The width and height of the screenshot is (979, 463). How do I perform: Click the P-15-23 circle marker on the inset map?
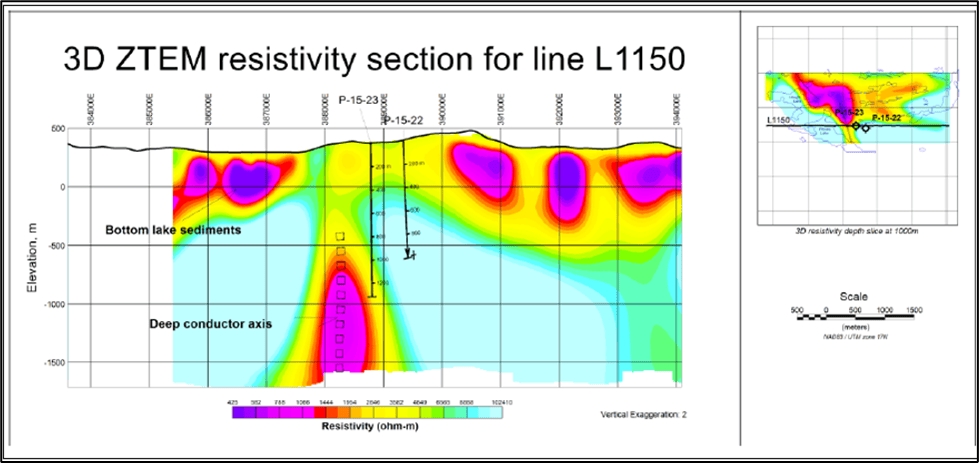(855, 125)
